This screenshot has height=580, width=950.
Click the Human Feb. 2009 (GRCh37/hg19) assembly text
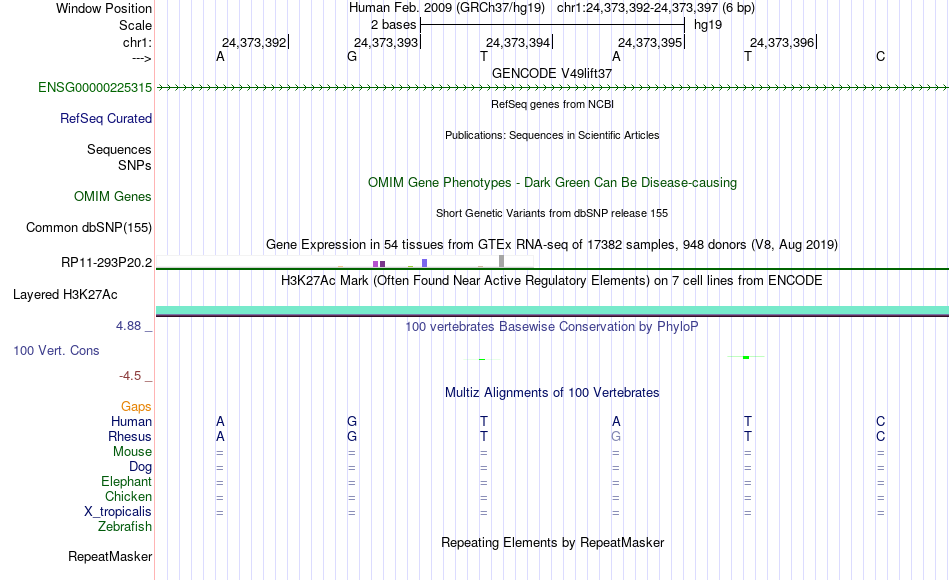click(x=447, y=8)
